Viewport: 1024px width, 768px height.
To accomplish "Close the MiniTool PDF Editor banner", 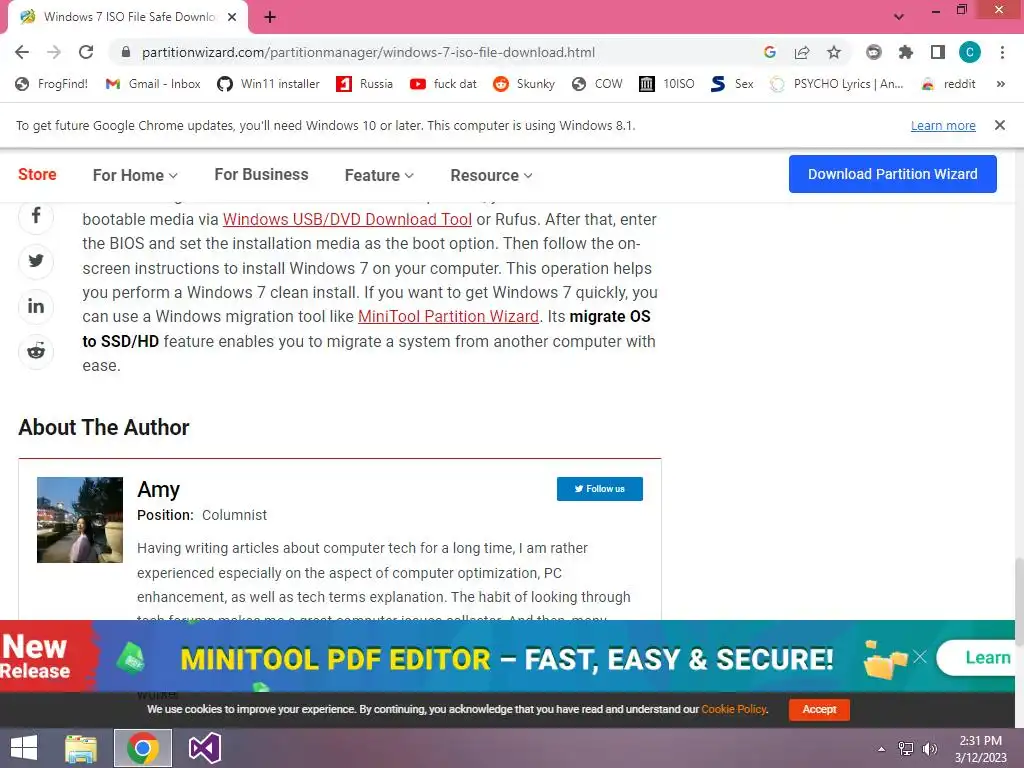I will (920, 657).
